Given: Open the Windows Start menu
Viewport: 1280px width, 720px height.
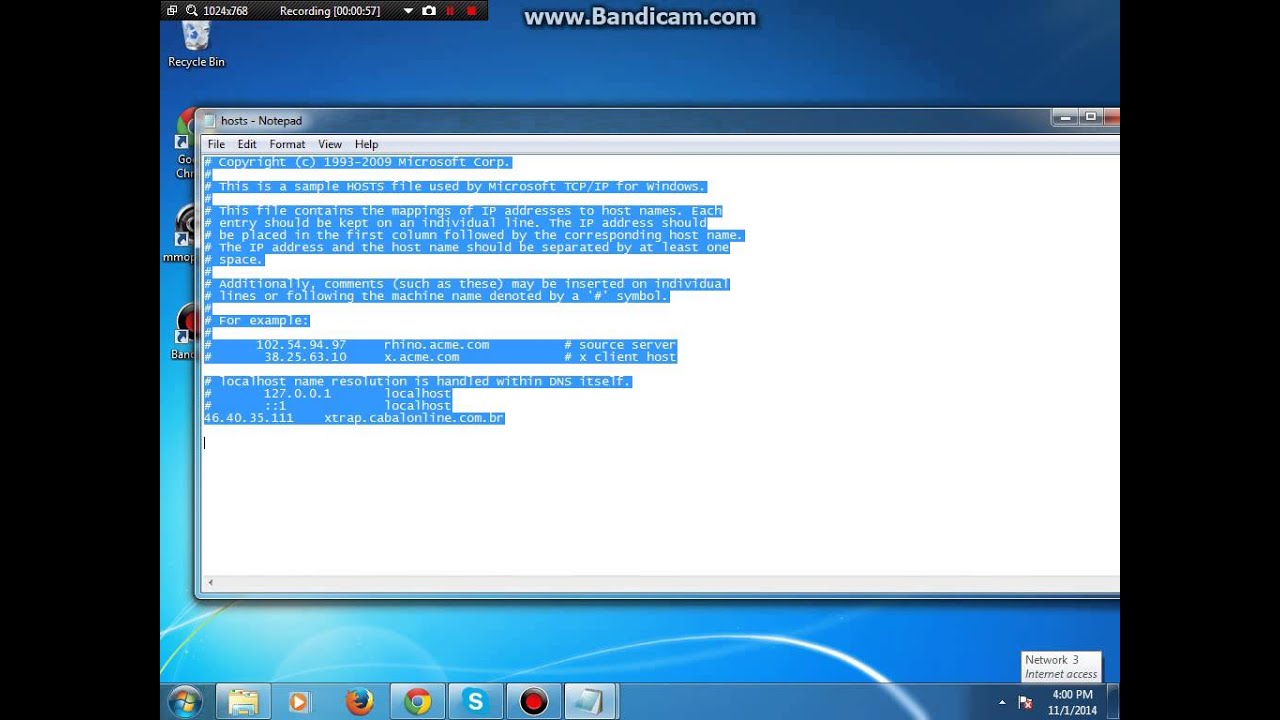Looking at the screenshot, I should 186,702.
